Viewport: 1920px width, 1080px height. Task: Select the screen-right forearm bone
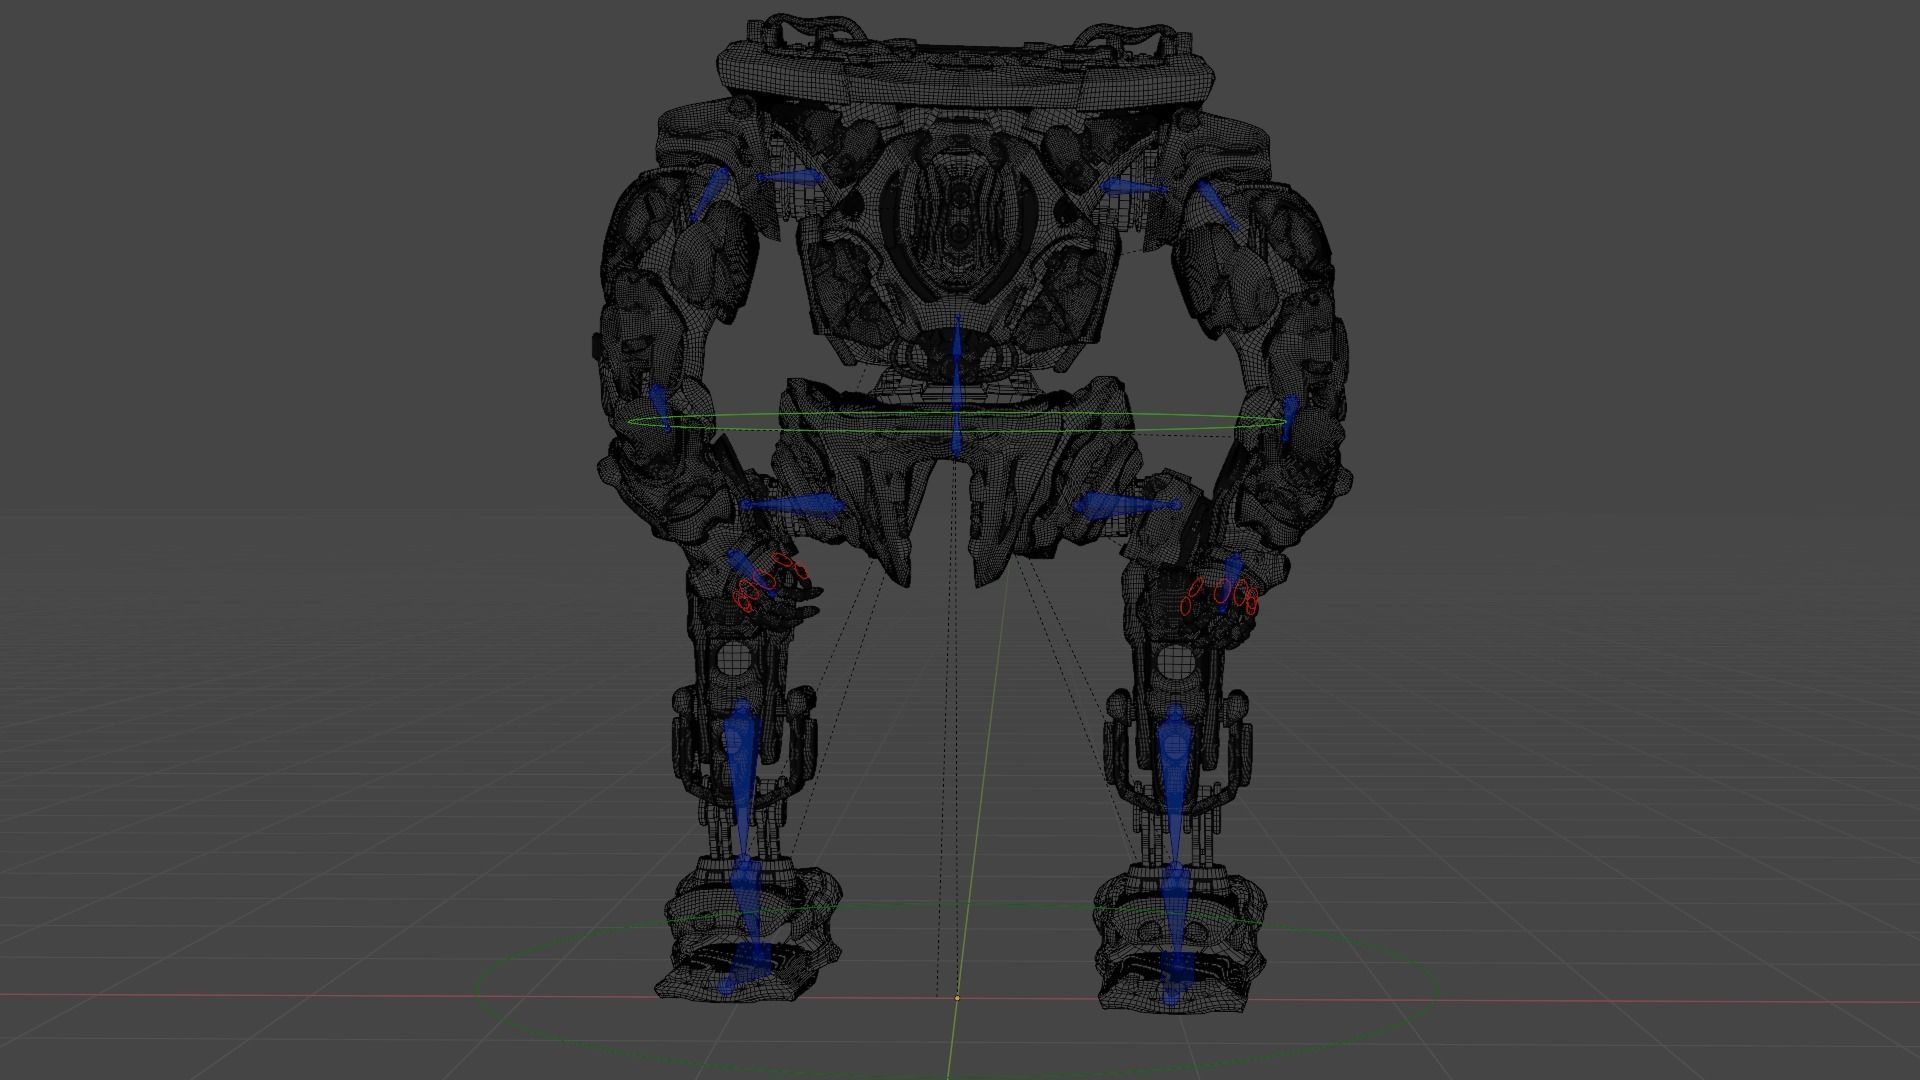pos(1290,418)
